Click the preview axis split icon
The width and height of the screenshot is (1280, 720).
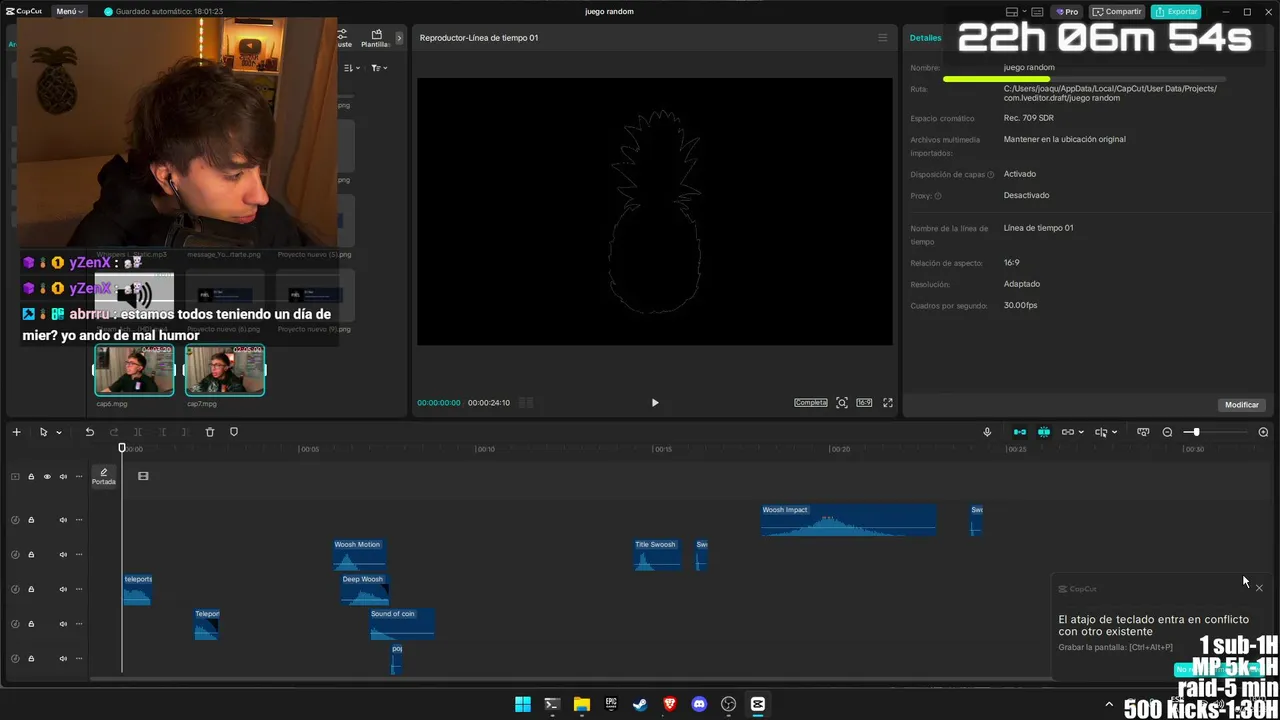1101,432
